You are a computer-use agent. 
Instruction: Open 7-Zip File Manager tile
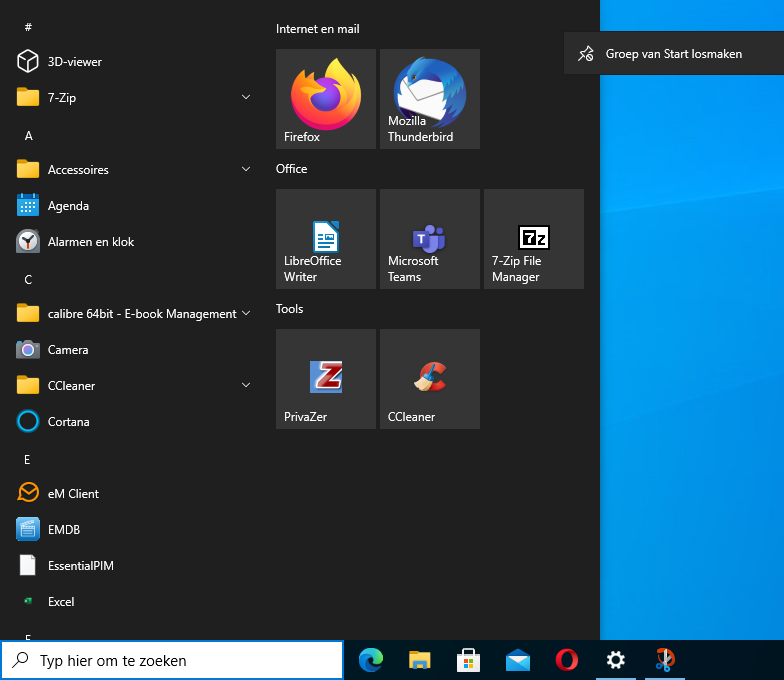coord(534,239)
